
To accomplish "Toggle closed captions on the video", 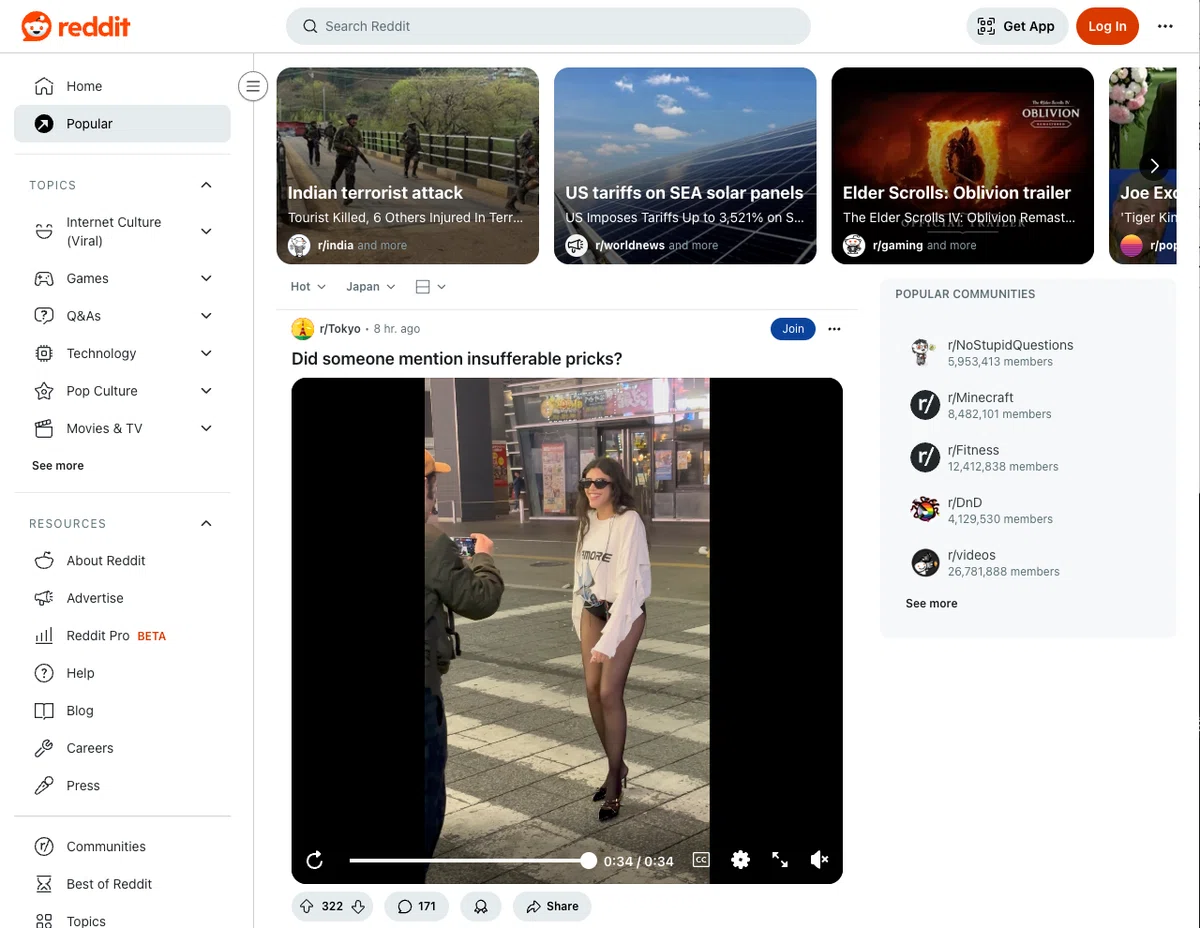I will click(x=701, y=860).
